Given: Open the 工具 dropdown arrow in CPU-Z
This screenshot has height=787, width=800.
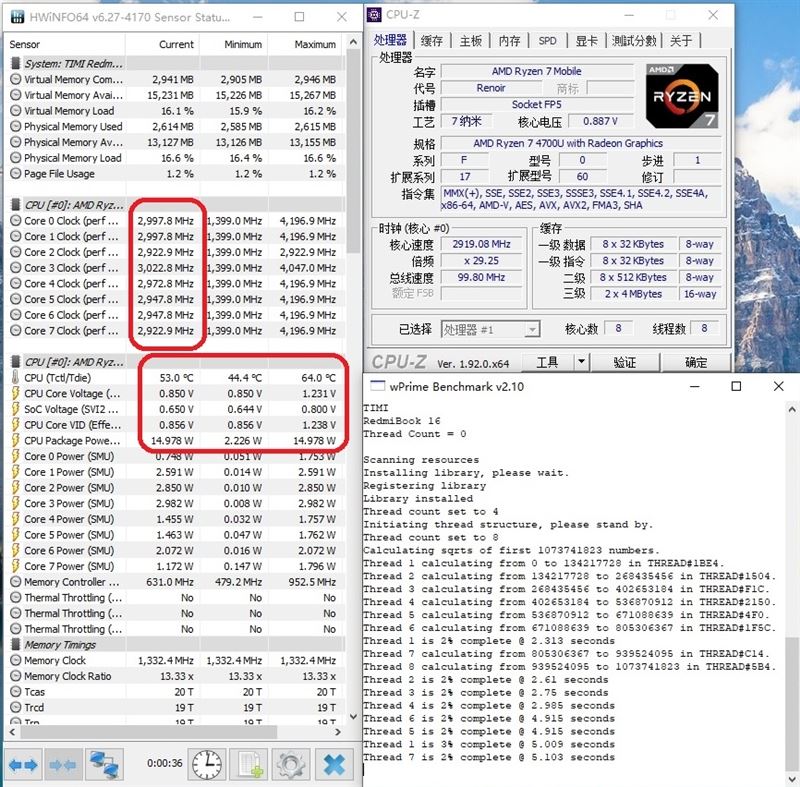Looking at the screenshot, I should [x=581, y=362].
